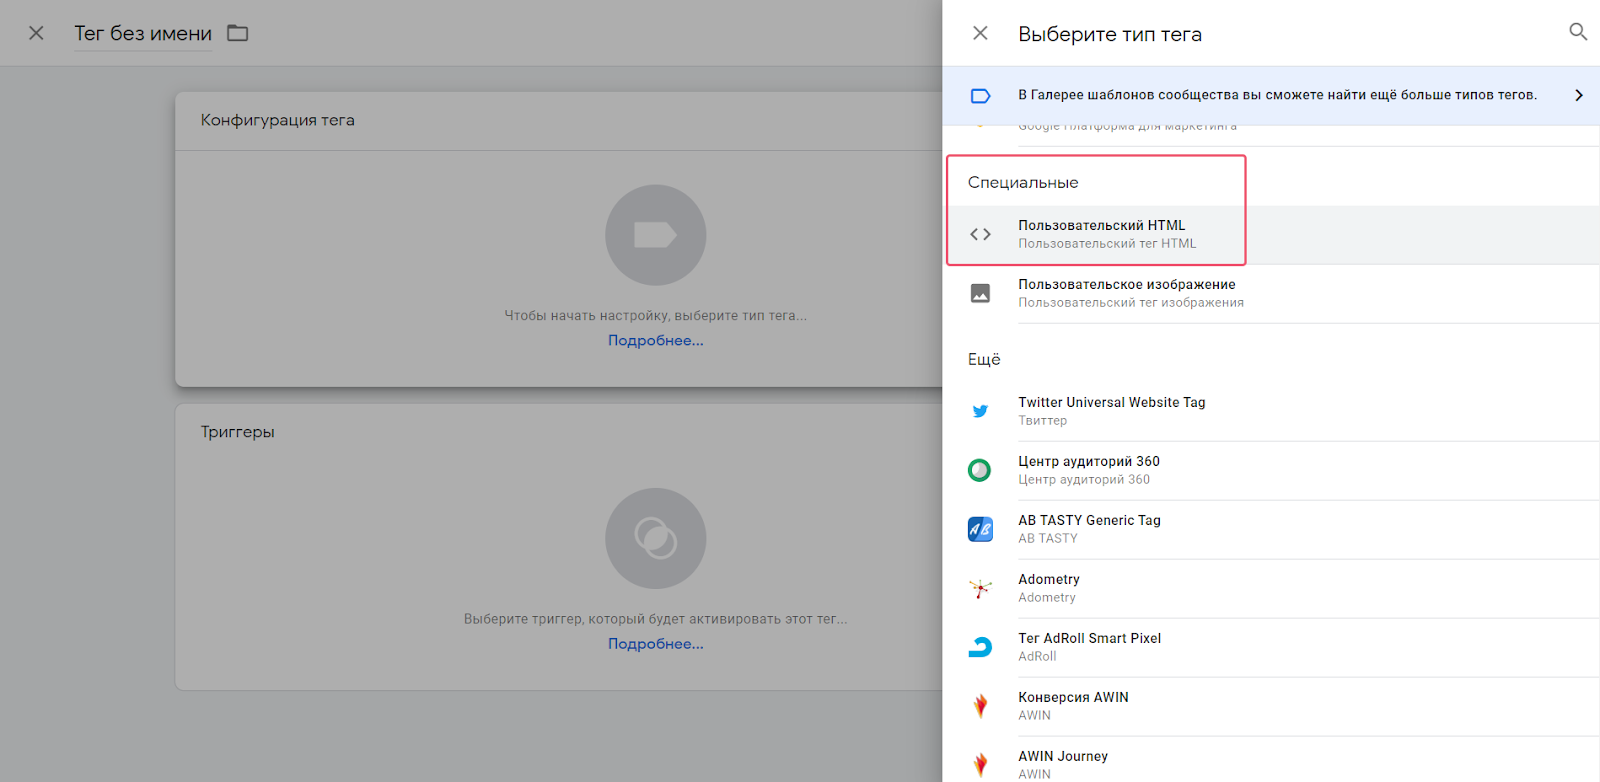The height and width of the screenshot is (782, 1600).
Task: Choose the Adometry tag type
Action: pyautogui.click(x=1271, y=588)
